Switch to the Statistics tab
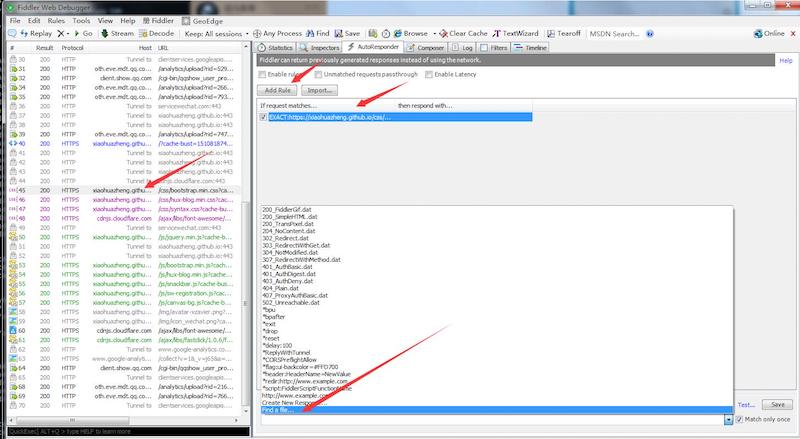Image resolution: width=800 pixels, height=439 pixels. (276, 47)
